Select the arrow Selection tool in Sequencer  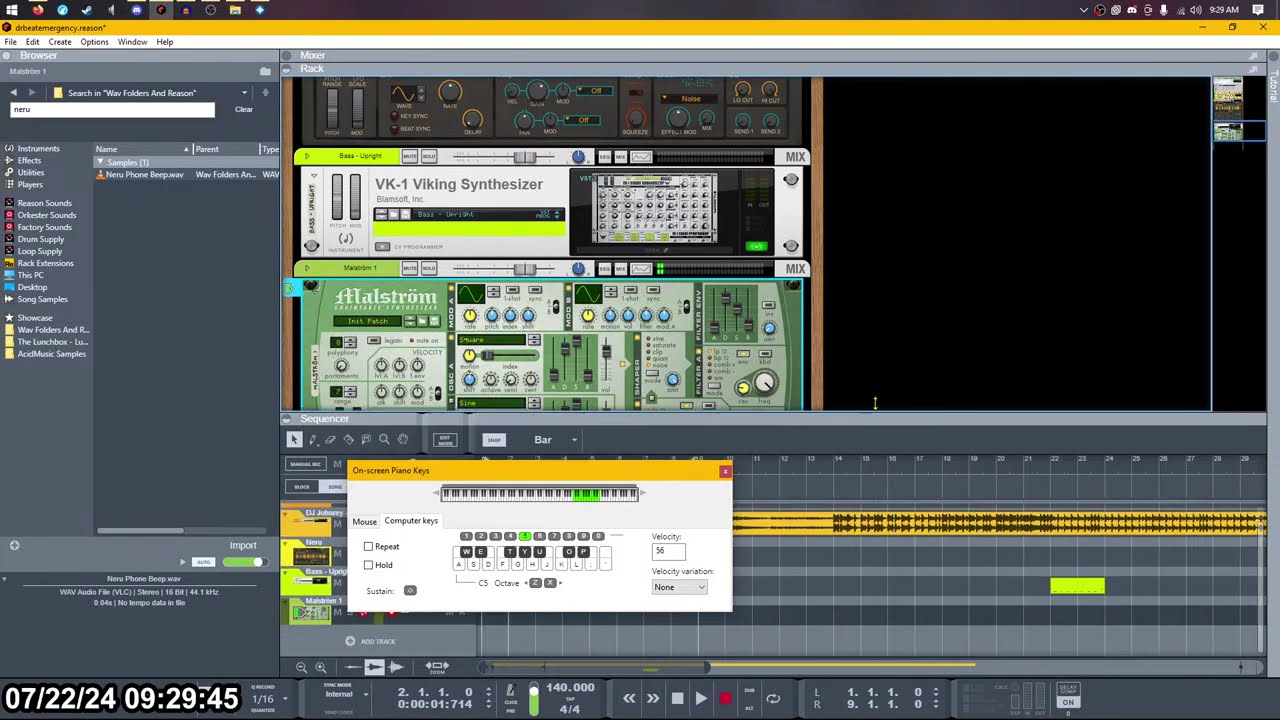pyautogui.click(x=294, y=440)
